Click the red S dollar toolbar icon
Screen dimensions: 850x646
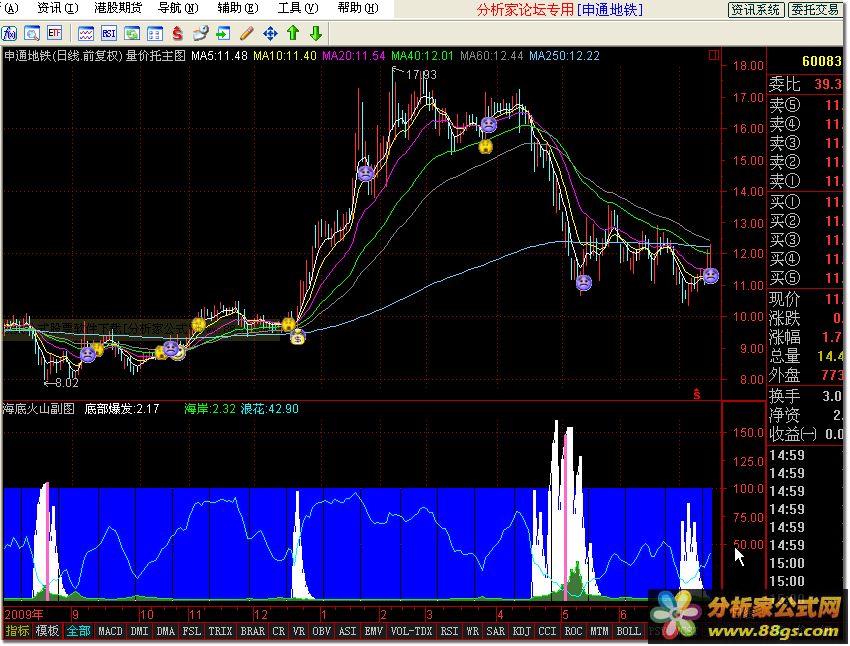point(177,34)
